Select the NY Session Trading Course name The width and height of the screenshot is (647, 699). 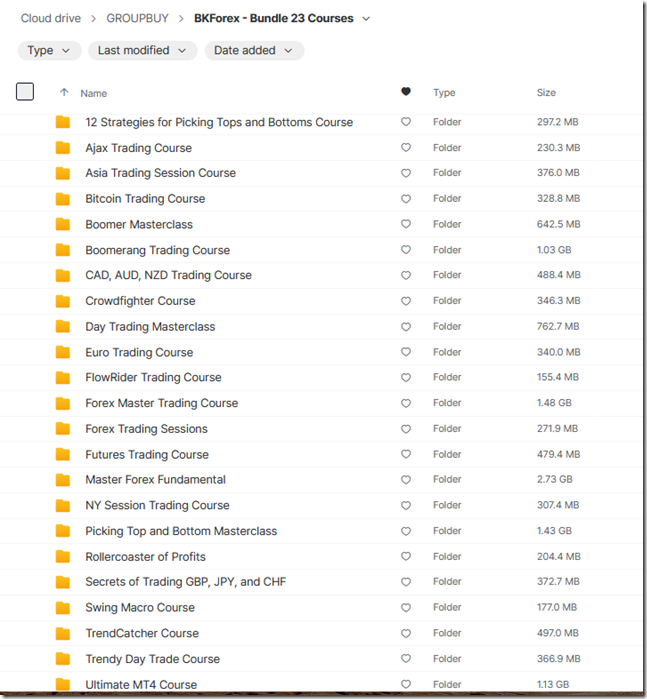[157, 506]
